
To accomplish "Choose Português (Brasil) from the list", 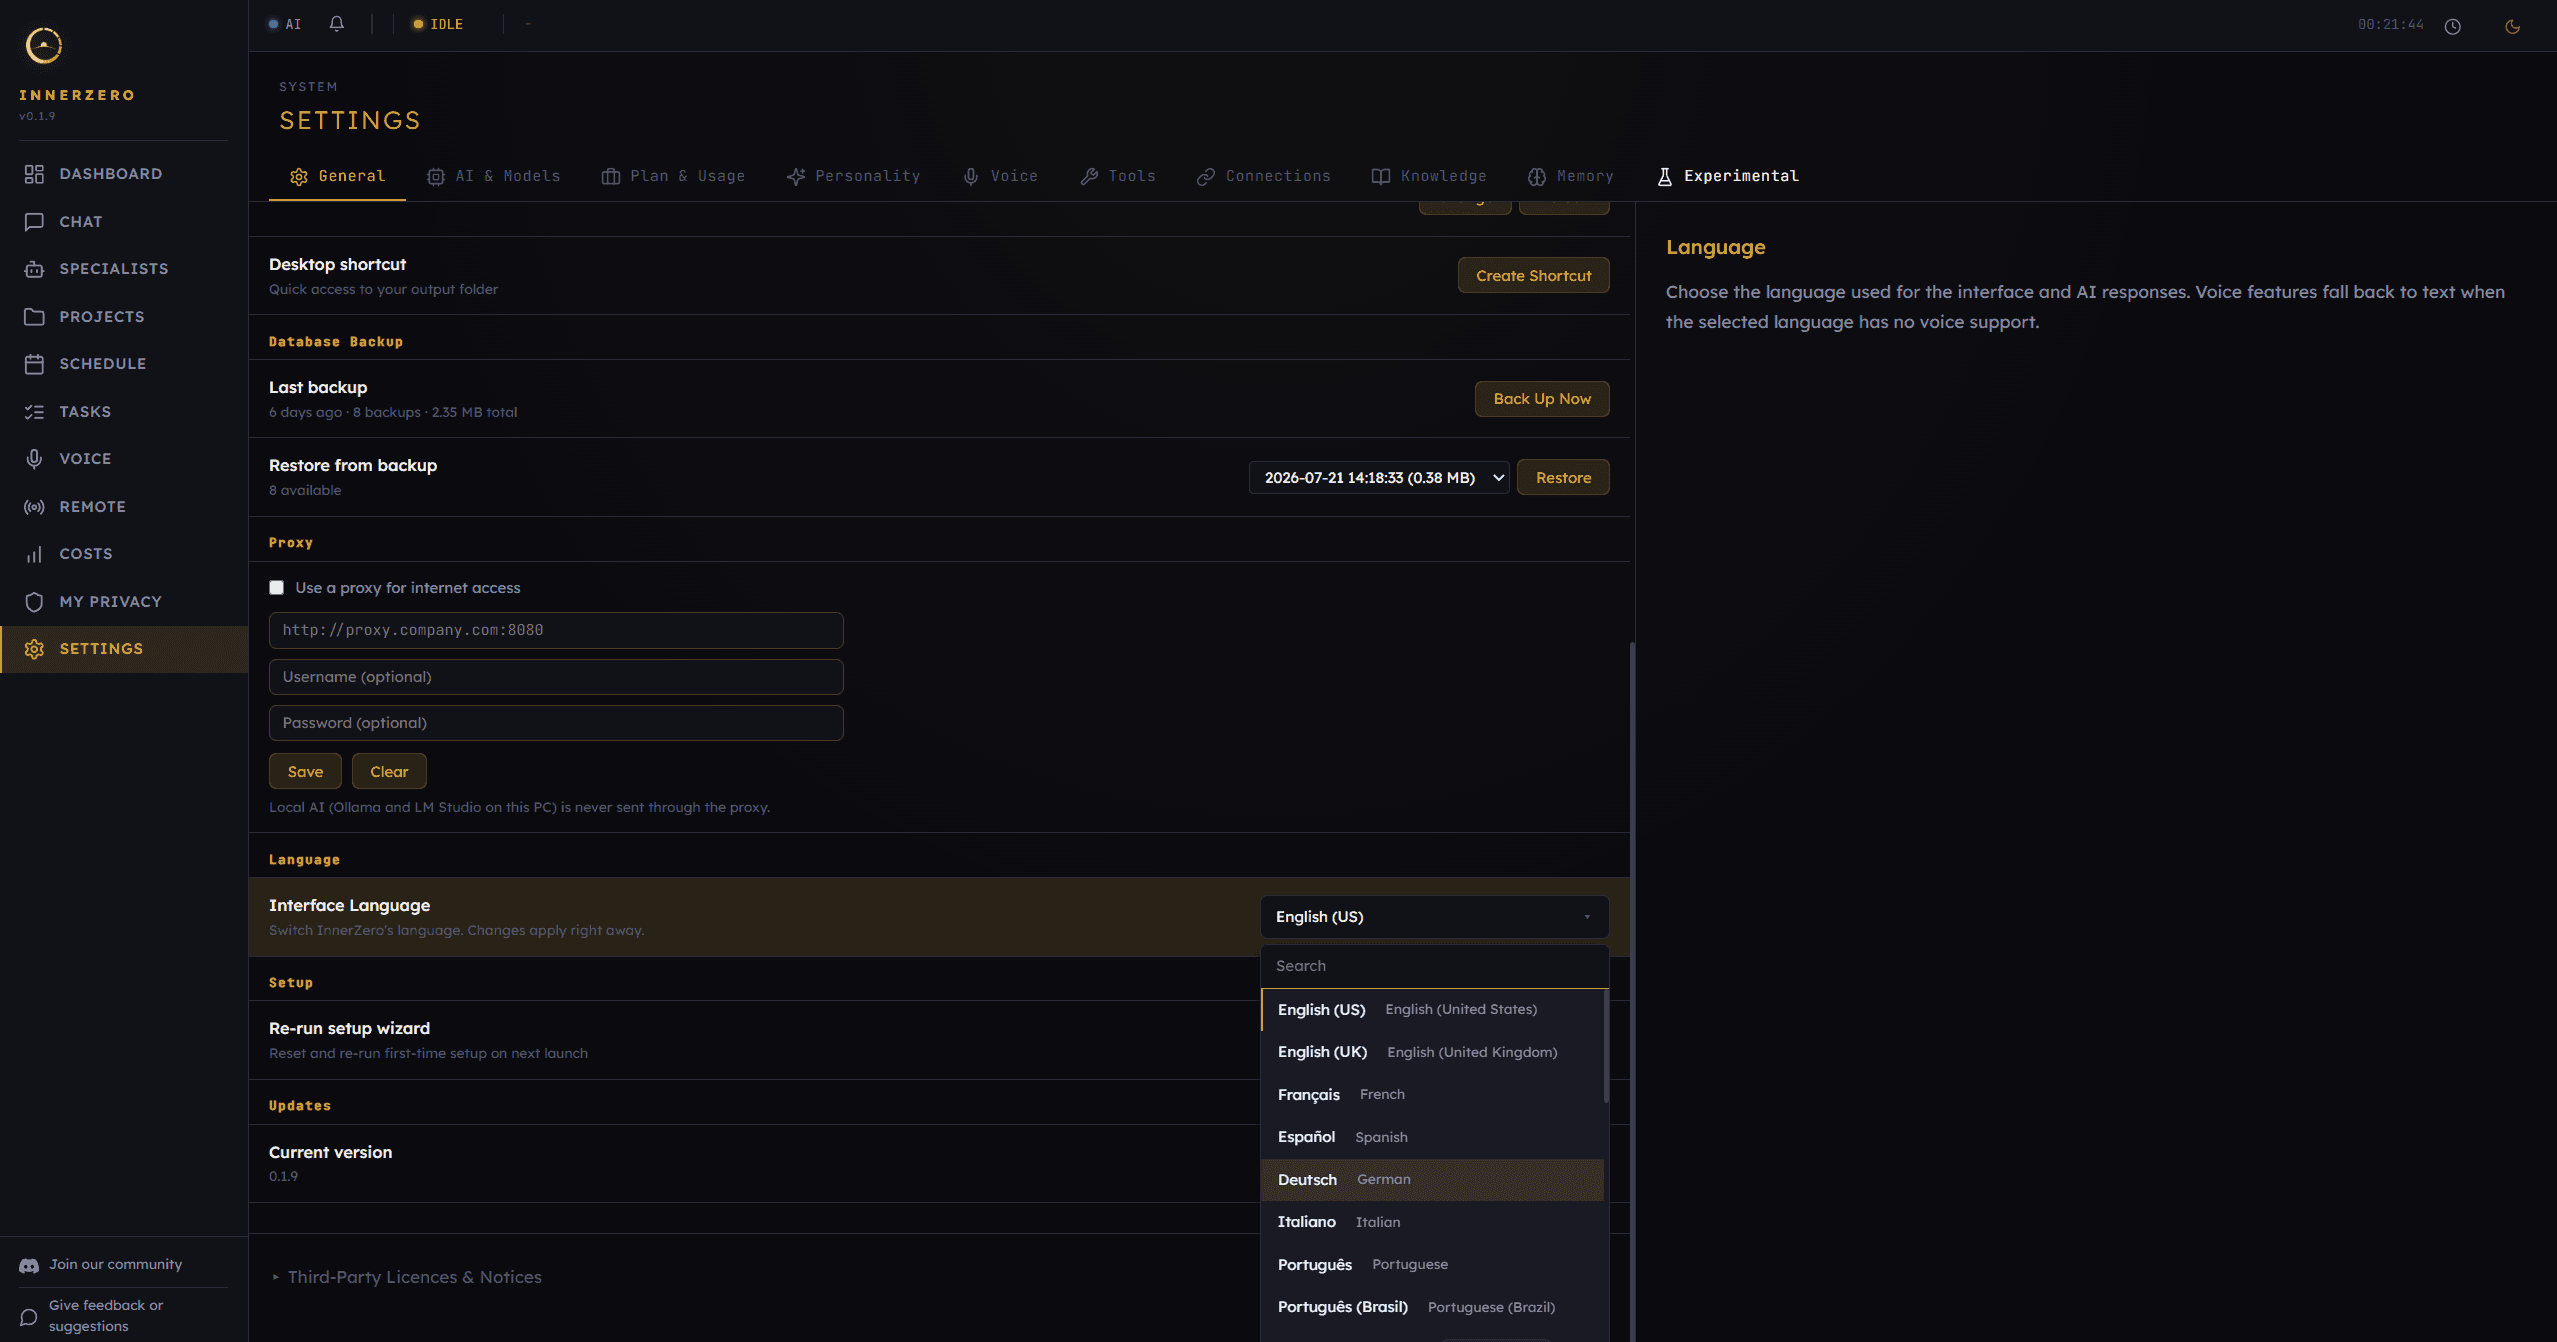I will [1433, 1307].
